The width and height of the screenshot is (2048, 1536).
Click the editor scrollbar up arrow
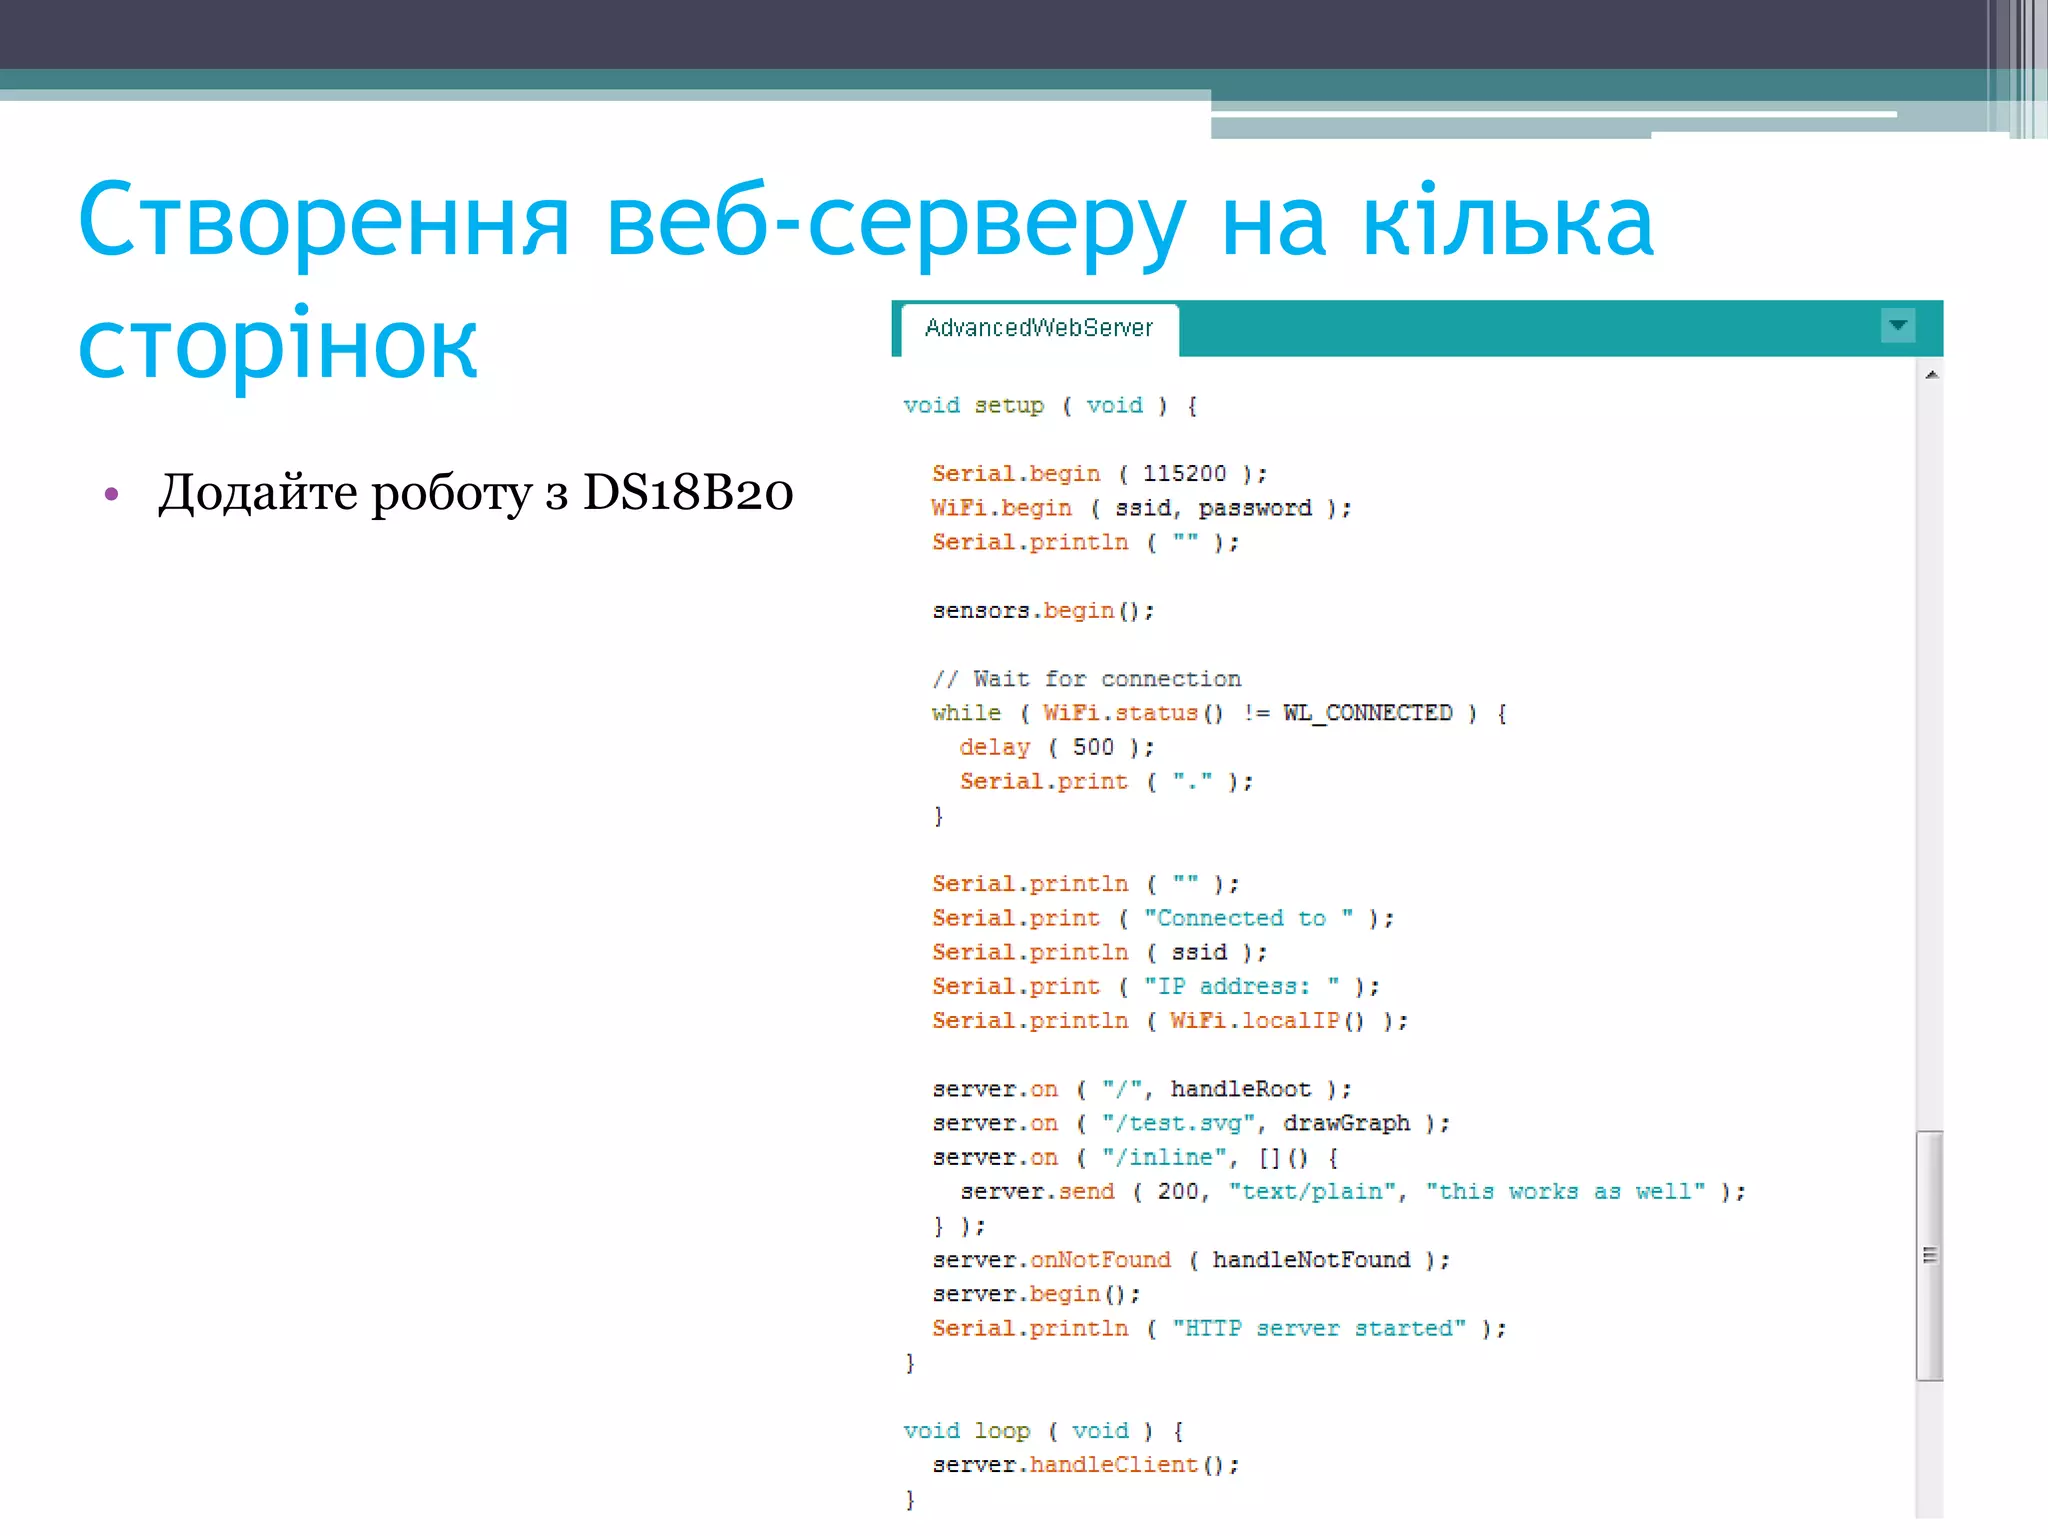(1931, 375)
